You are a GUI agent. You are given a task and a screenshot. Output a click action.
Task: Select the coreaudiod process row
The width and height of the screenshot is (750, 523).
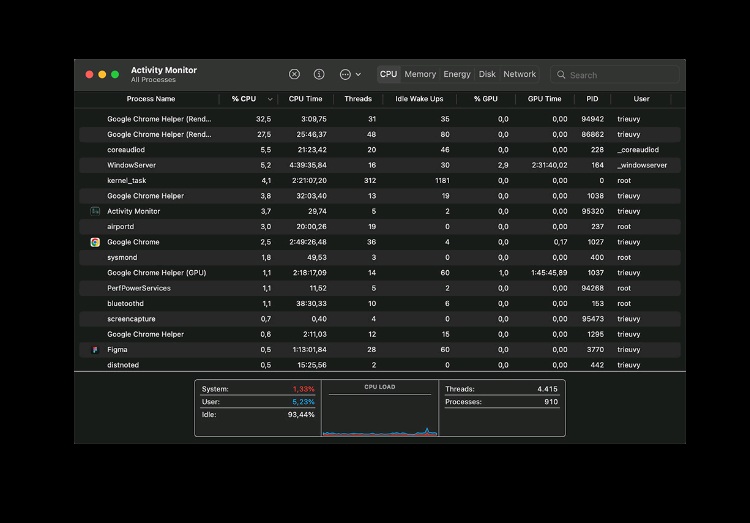pos(380,150)
